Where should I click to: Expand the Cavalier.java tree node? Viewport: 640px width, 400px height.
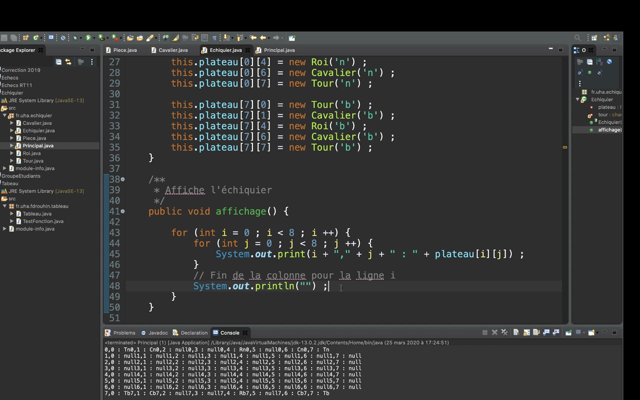click(x=12, y=123)
